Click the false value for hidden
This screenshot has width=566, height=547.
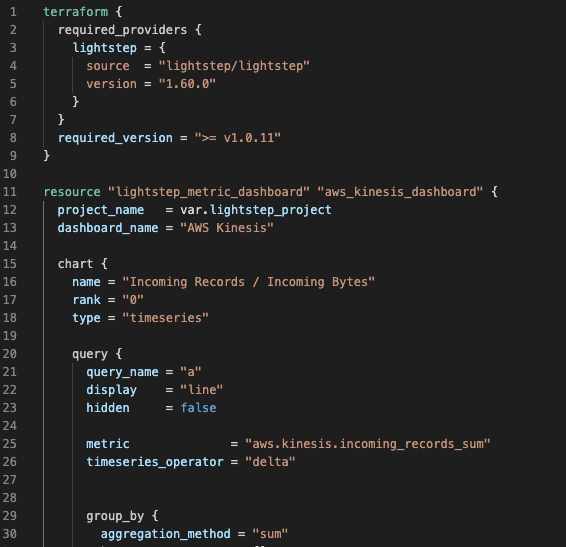coord(198,408)
